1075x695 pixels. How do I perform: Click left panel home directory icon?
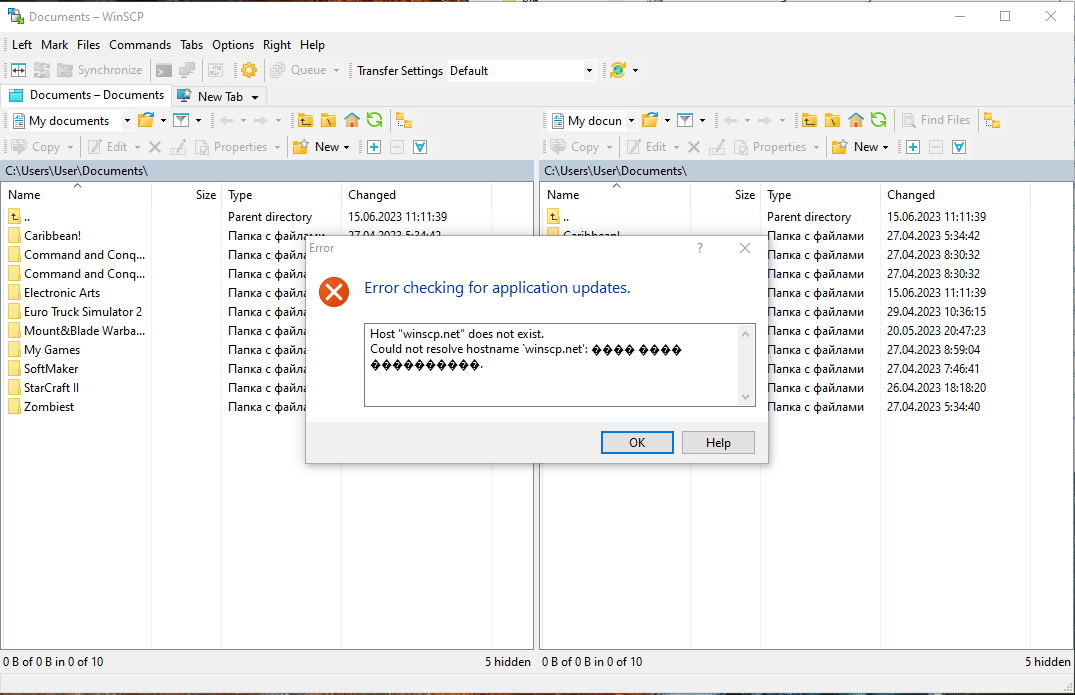[x=351, y=120]
